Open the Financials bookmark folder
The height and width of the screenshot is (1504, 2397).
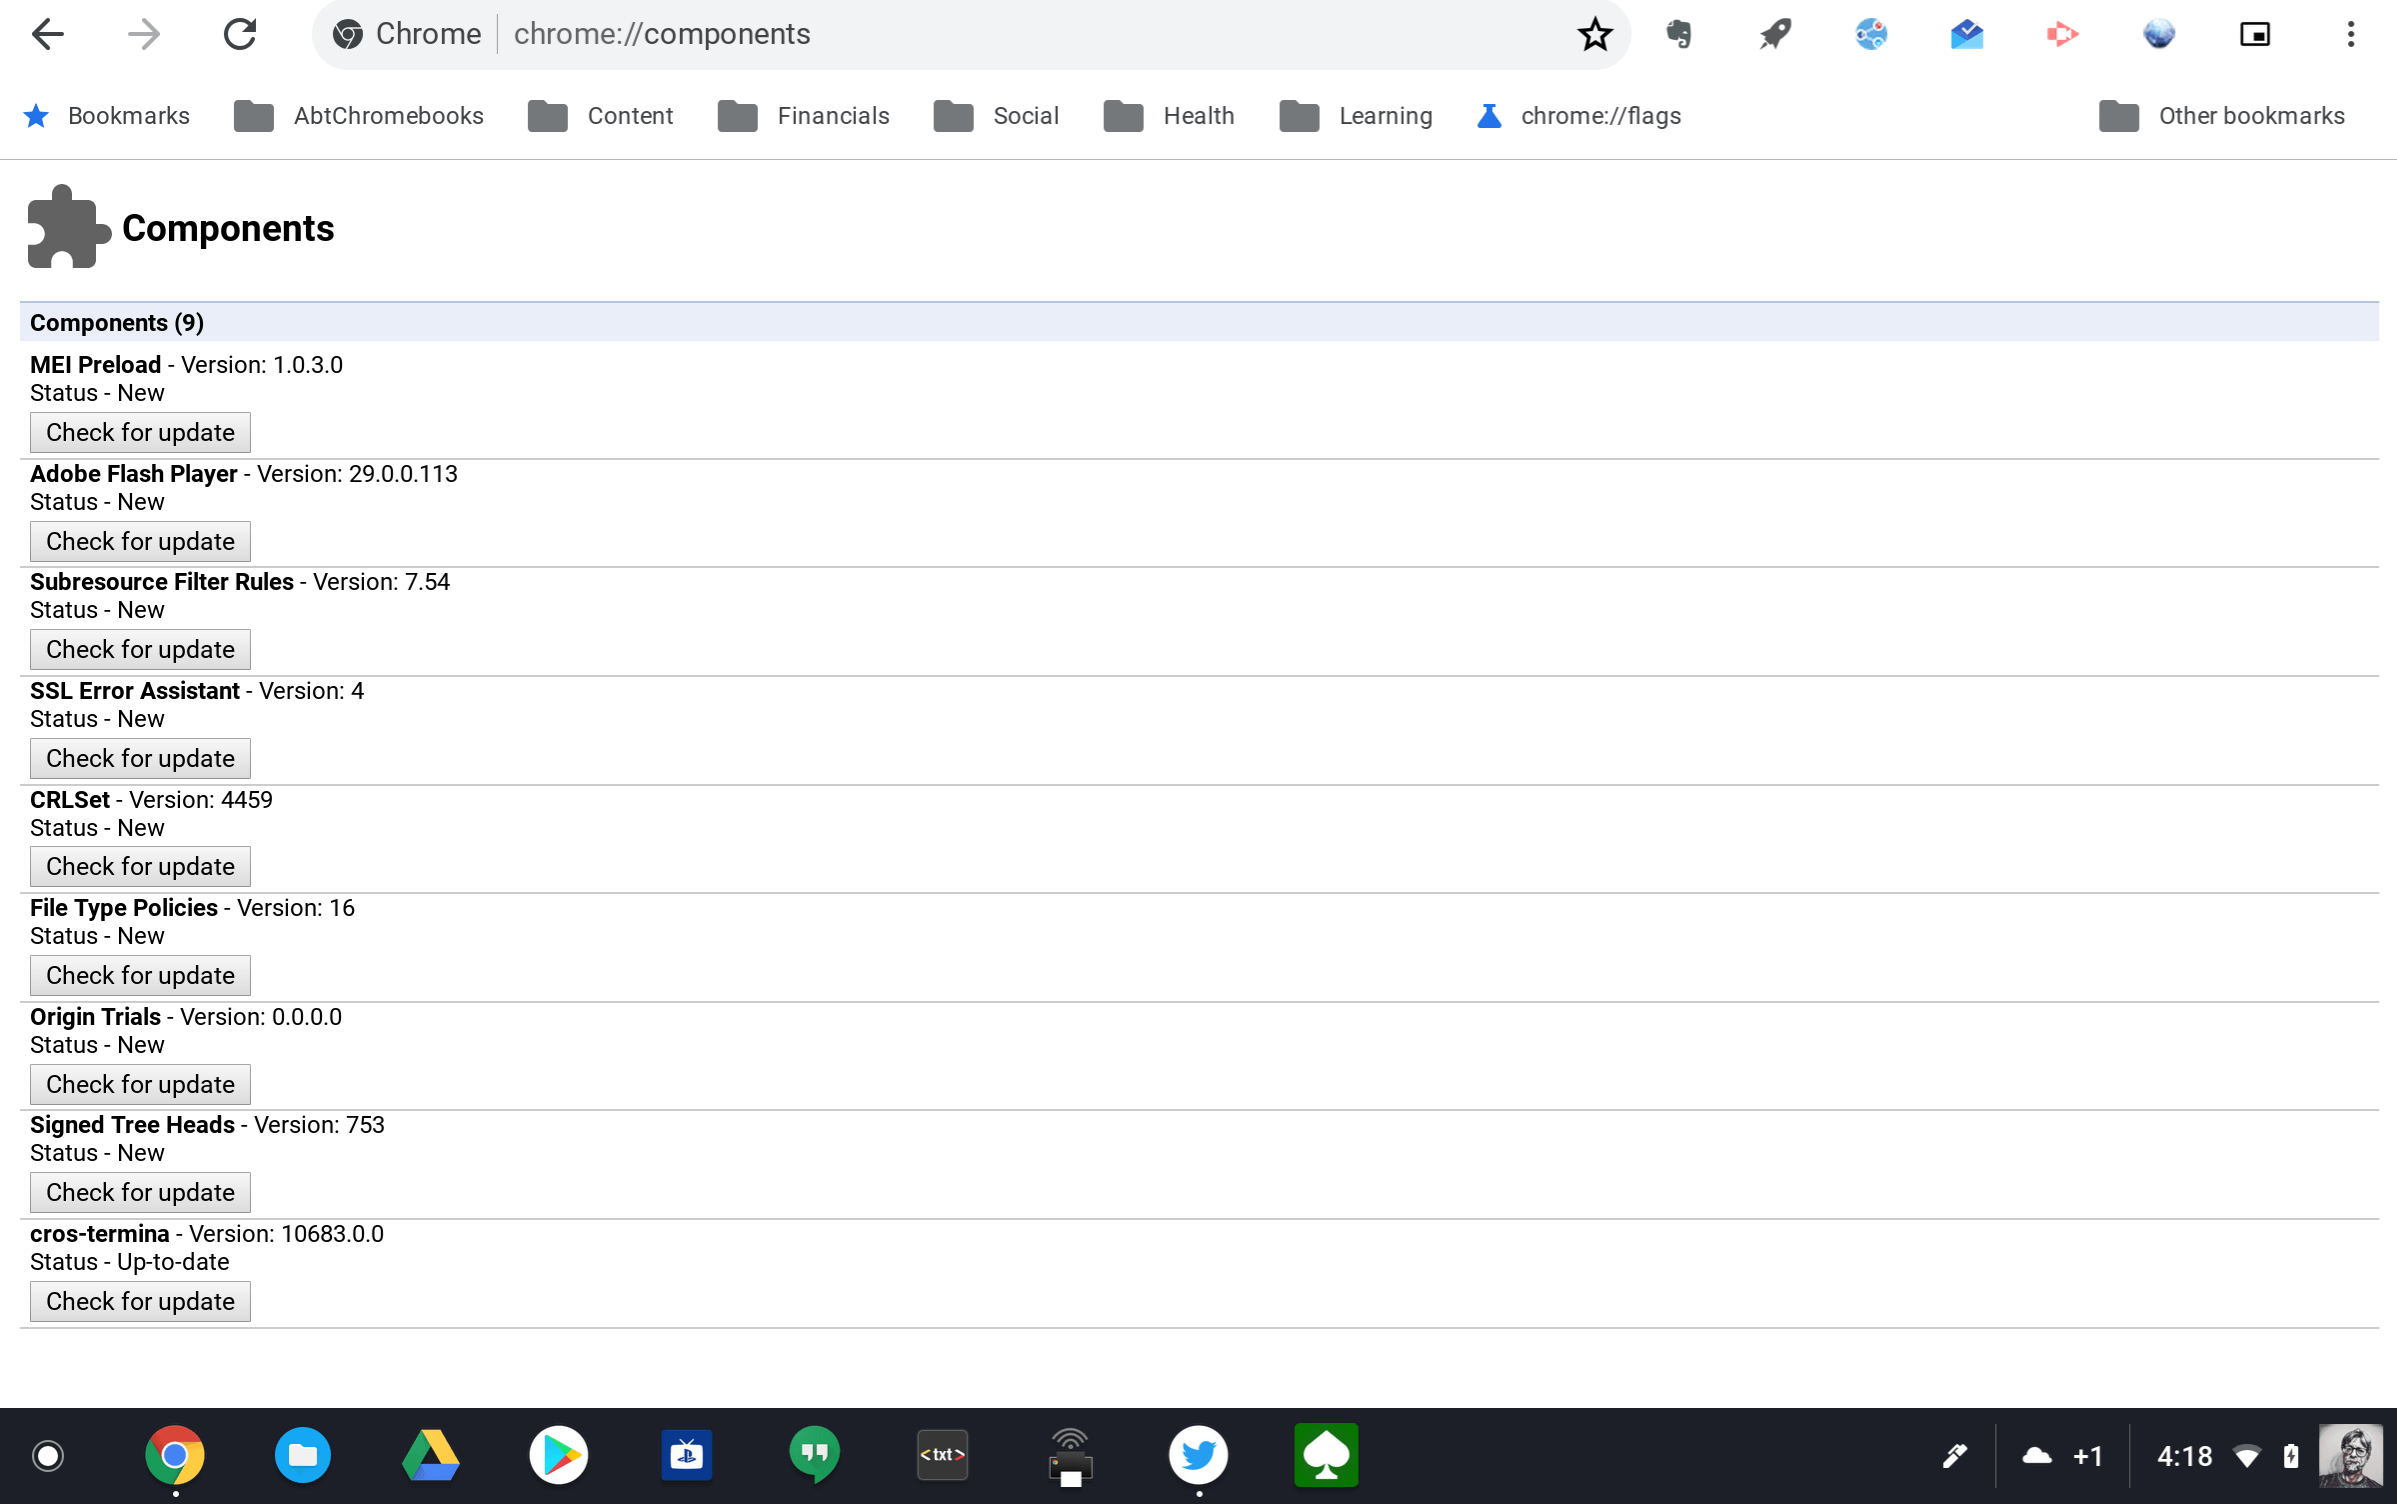[804, 116]
